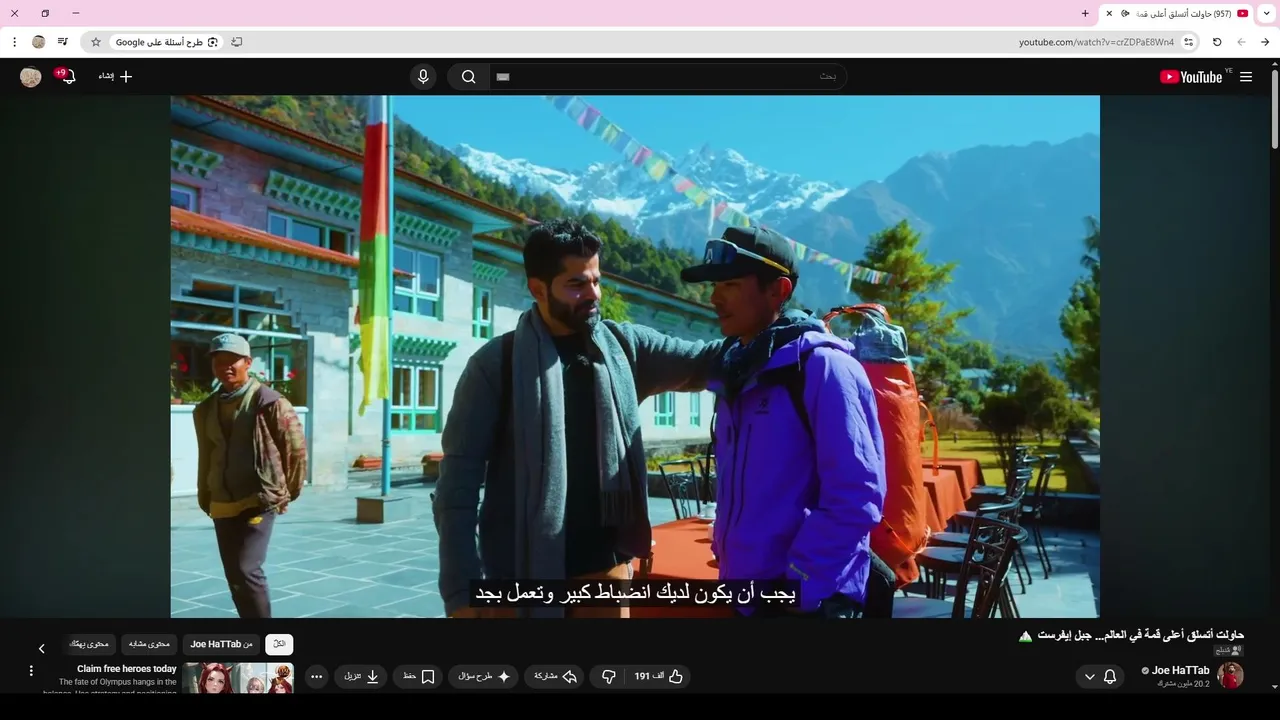The height and width of the screenshot is (720, 1280).
Task: Select the 'الكل' (All) chip
Action: click(x=279, y=645)
